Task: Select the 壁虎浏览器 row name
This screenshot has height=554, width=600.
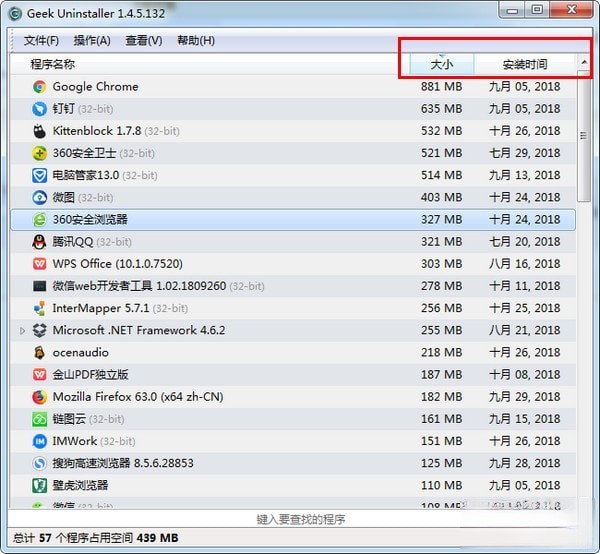Action: click(x=80, y=486)
